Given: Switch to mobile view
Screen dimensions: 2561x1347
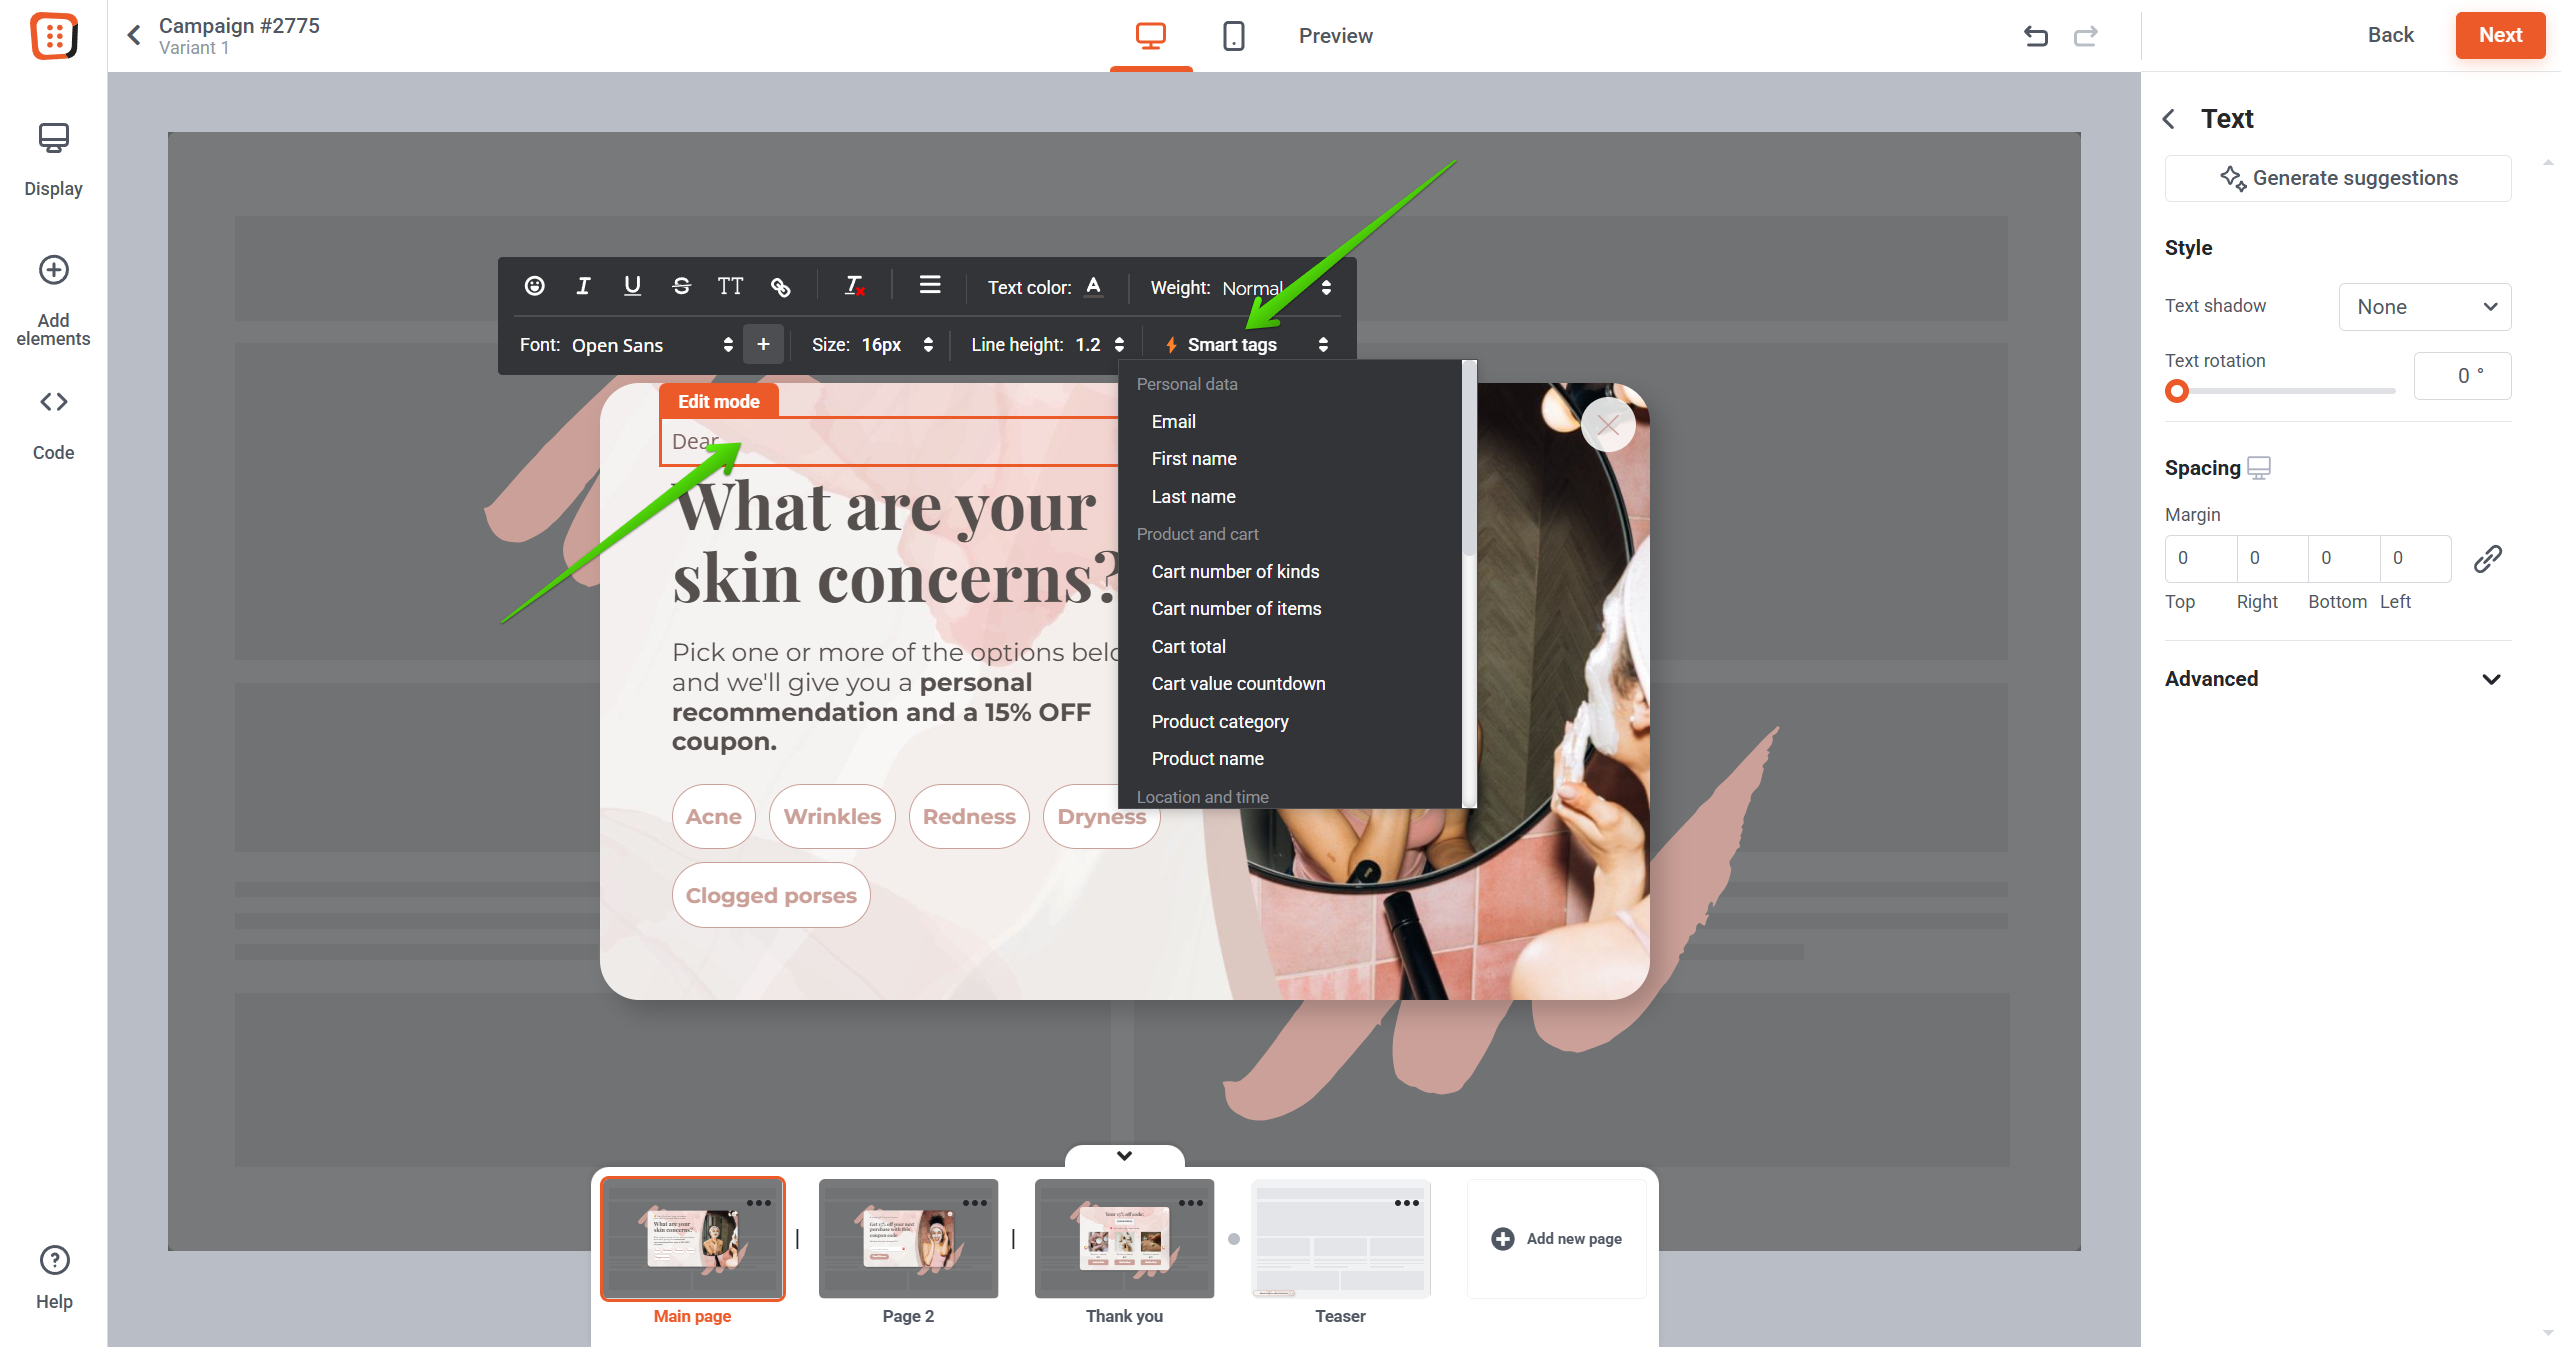Looking at the screenshot, I should click(1234, 36).
